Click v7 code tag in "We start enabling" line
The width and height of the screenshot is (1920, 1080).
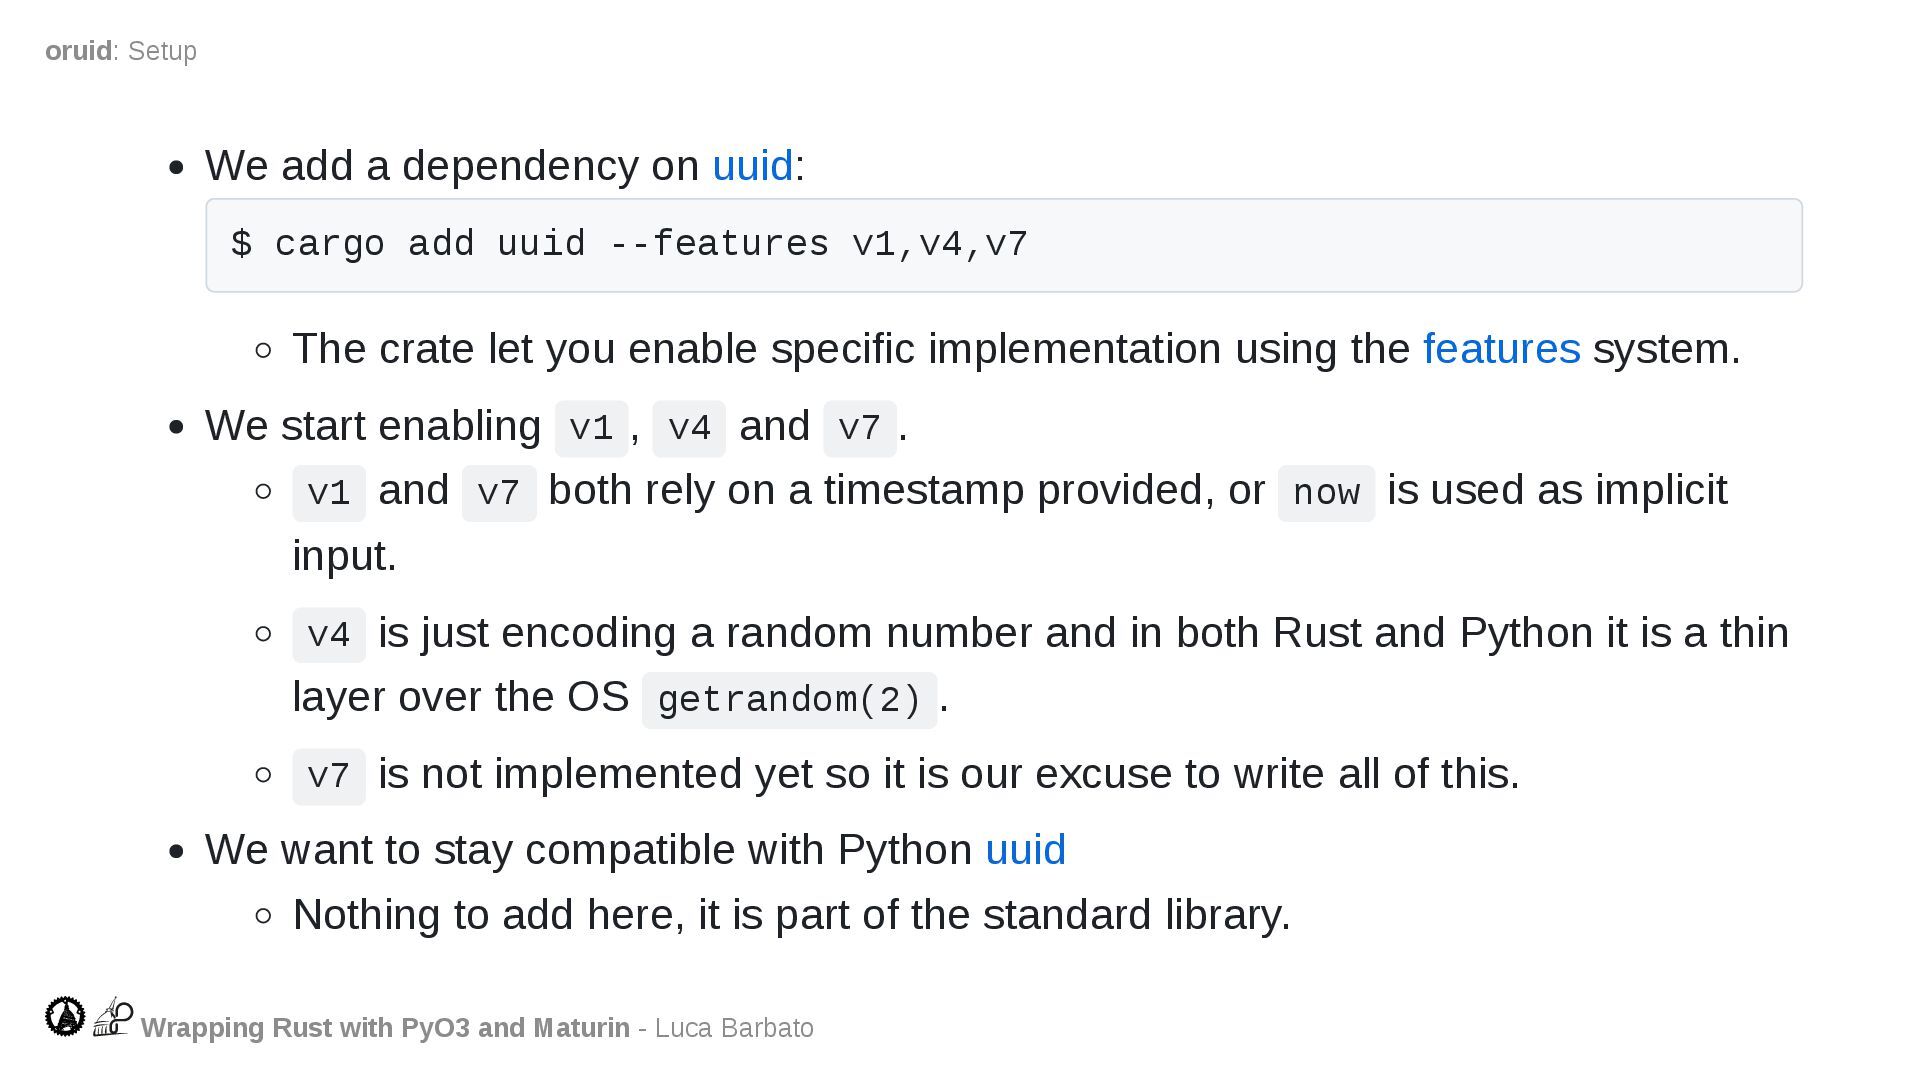tap(859, 429)
